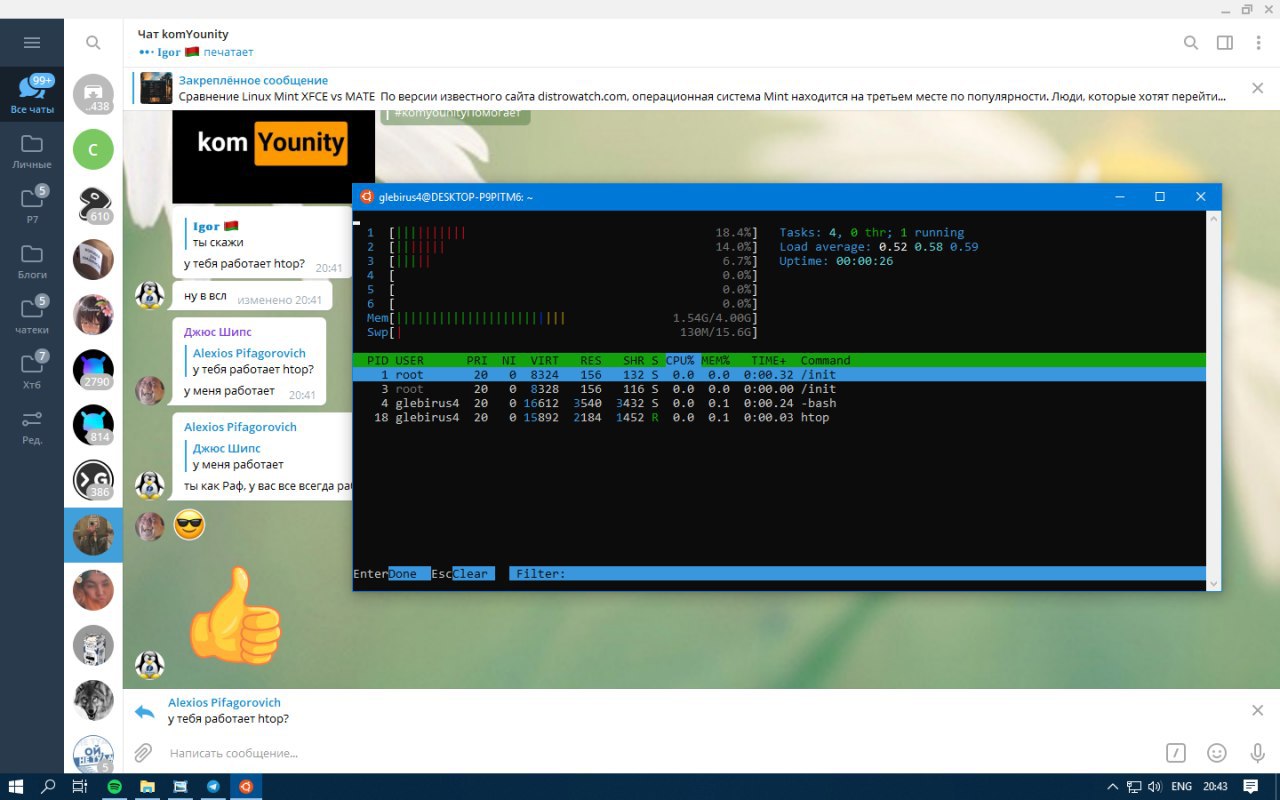The height and width of the screenshot is (800, 1280).
Task: Open the taskbar clock showing 20:43
Action: pyautogui.click(x=1216, y=787)
